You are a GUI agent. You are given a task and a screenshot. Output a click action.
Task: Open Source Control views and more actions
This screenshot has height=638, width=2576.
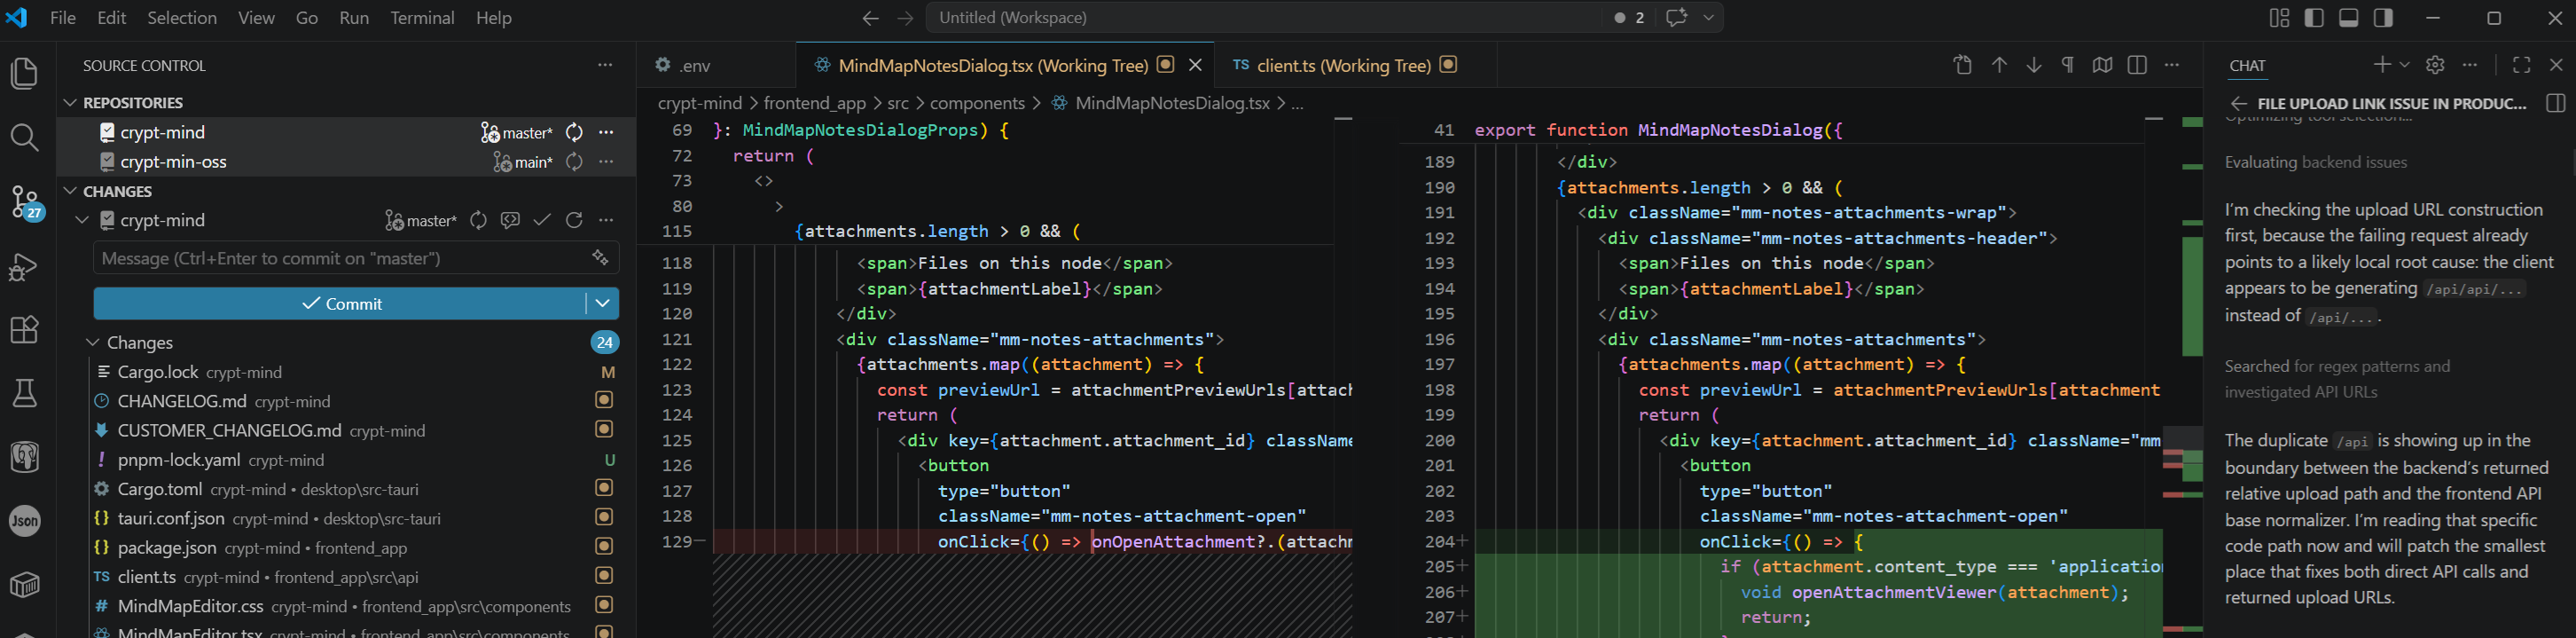coord(605,65)
